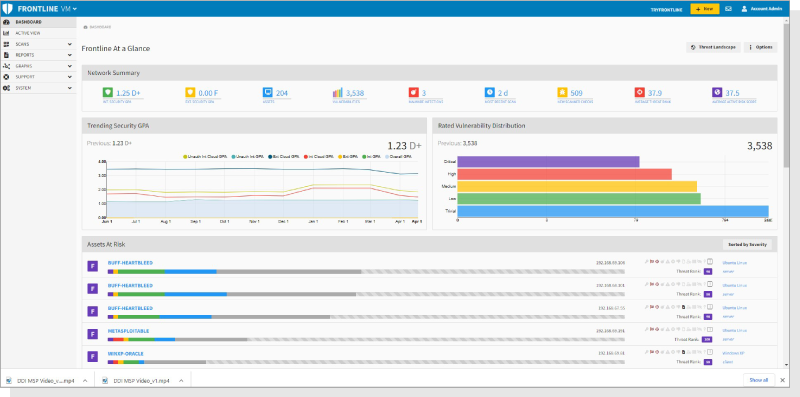Click the Account Admin user icon

[x=744, y=9]
